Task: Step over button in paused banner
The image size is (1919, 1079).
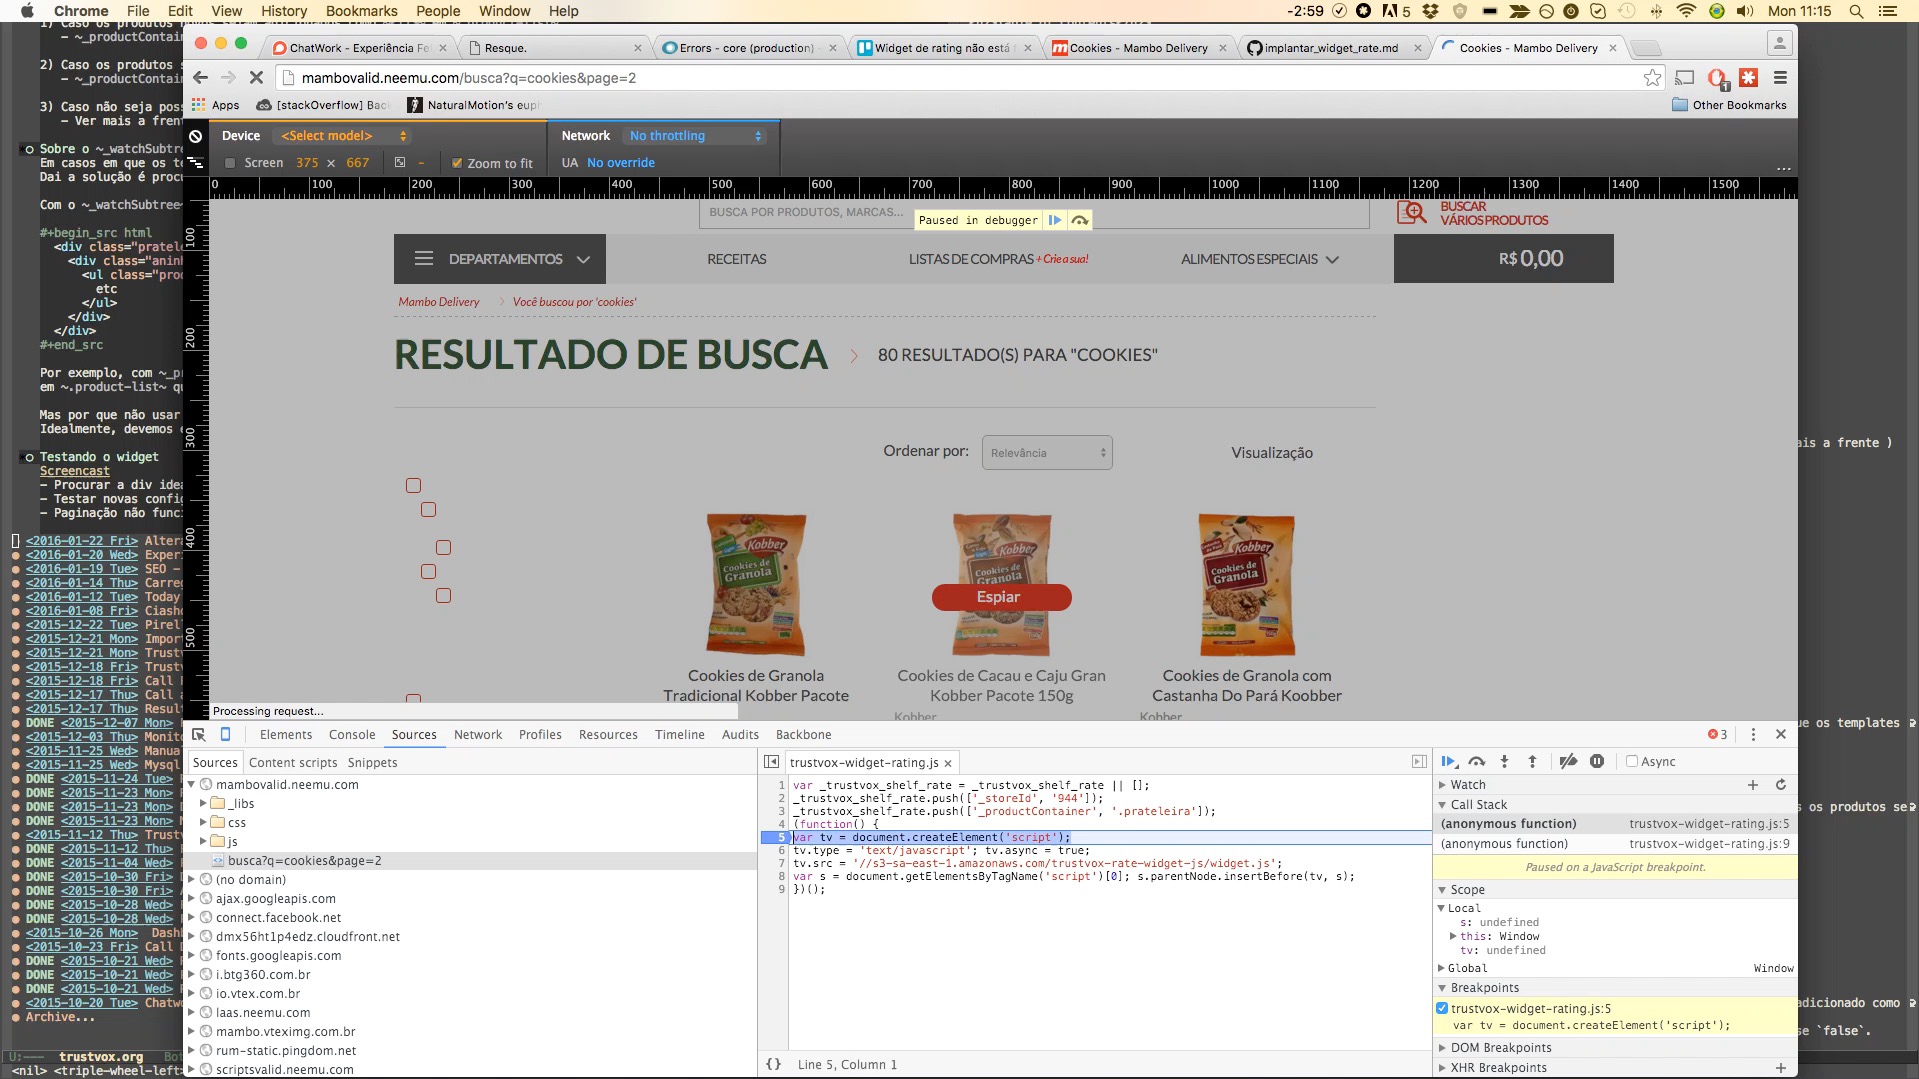Action: tap(1080, 220)
